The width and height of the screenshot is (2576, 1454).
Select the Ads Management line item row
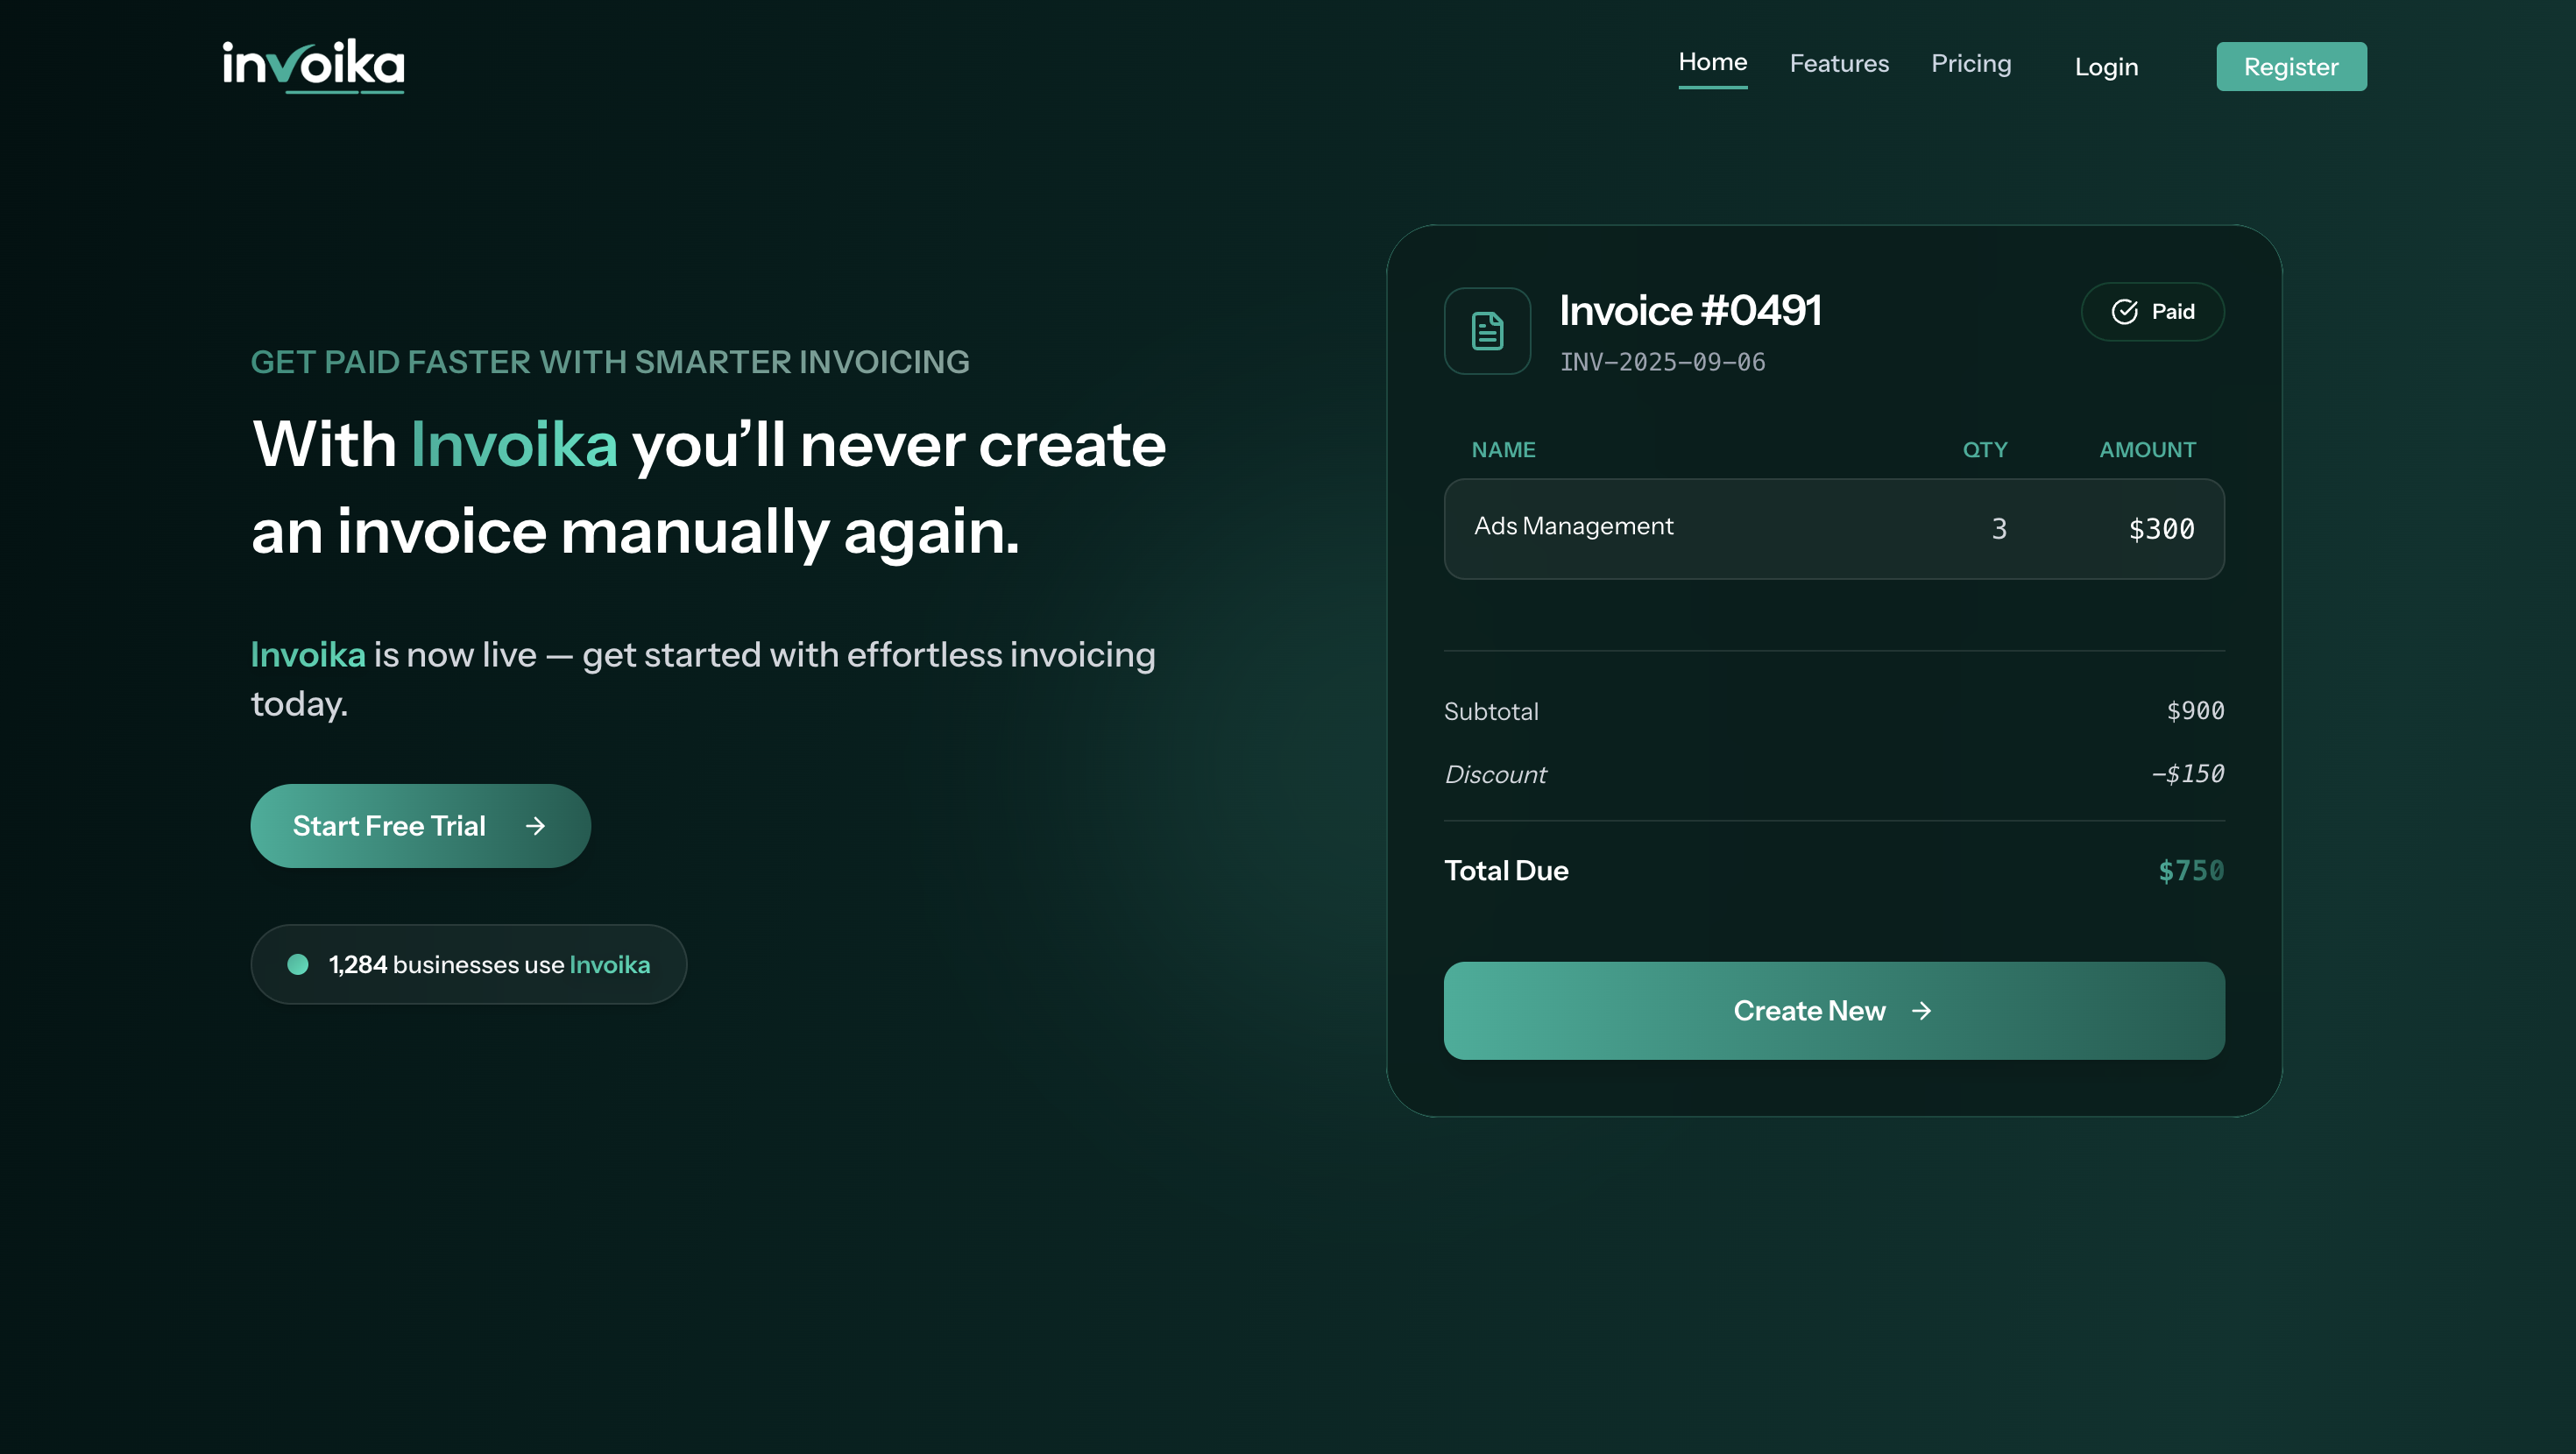(x=1834, y=528)
